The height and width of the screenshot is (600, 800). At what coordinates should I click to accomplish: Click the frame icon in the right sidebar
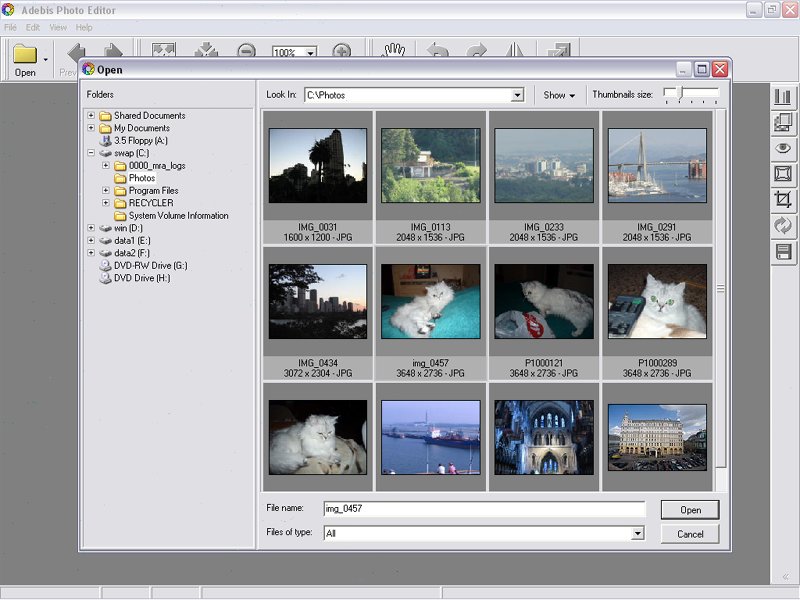click(x=783, y=174)
